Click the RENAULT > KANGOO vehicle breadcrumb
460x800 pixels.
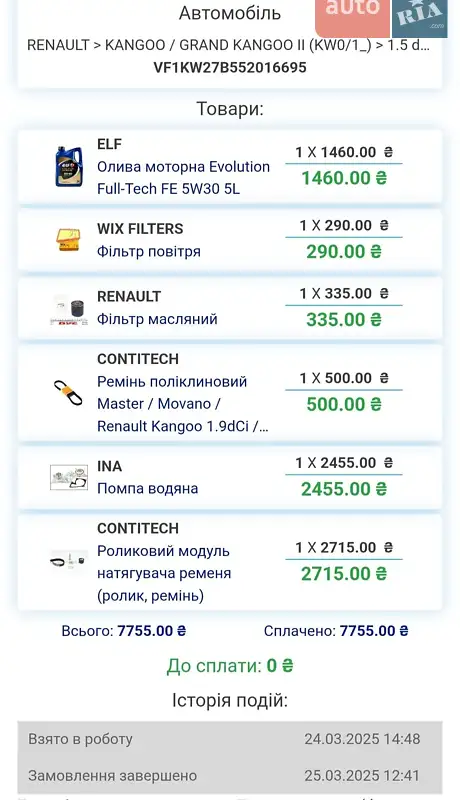(x=228, y=45)
